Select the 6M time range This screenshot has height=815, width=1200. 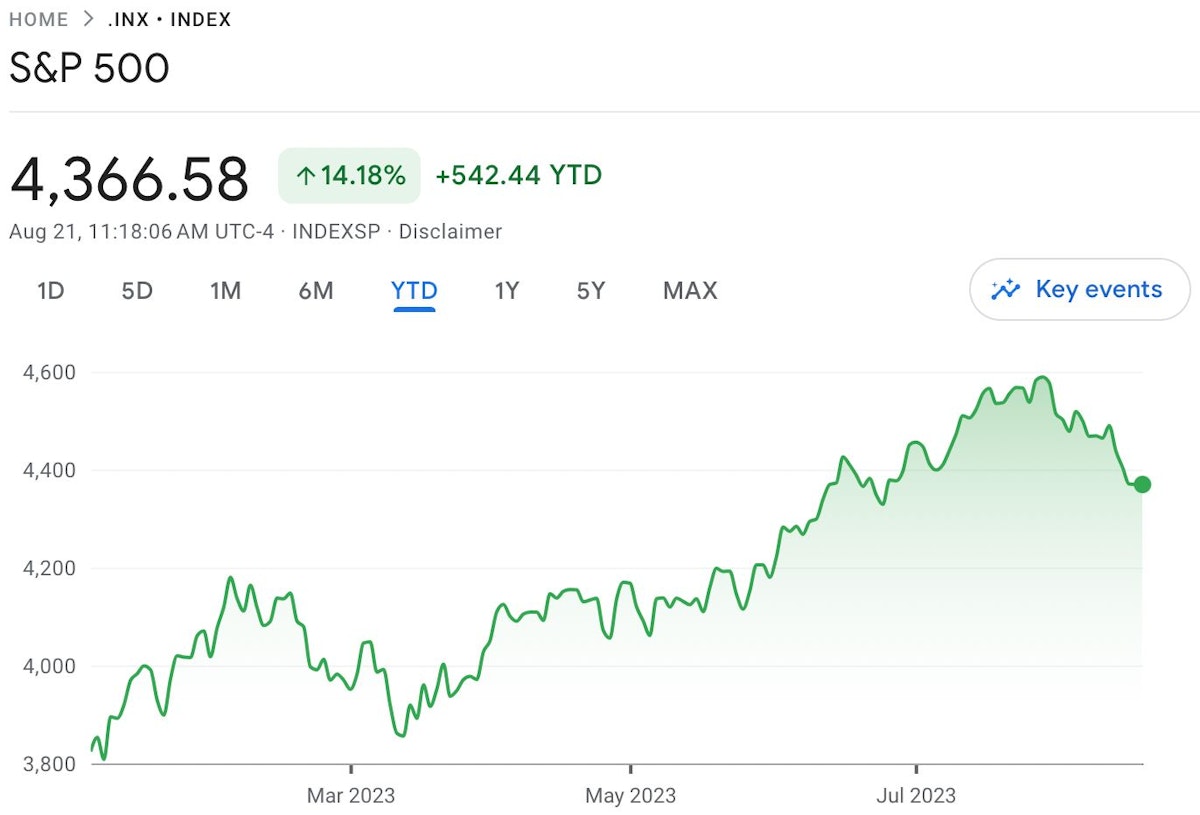[316, 291]
